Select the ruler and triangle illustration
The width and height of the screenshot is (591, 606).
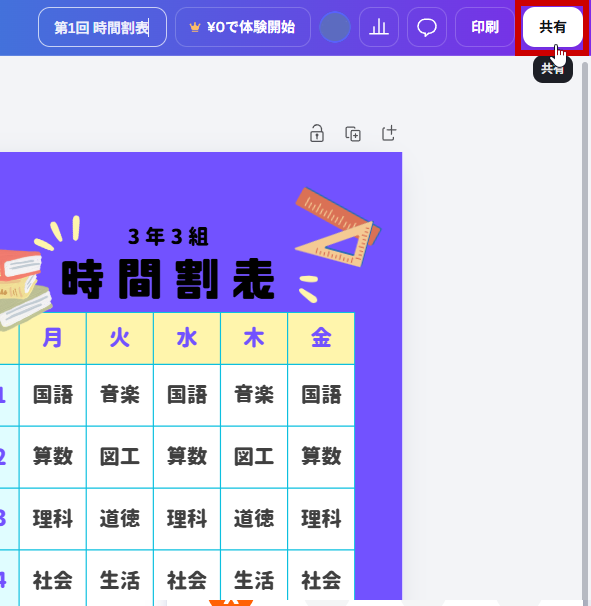pos(338,227)
